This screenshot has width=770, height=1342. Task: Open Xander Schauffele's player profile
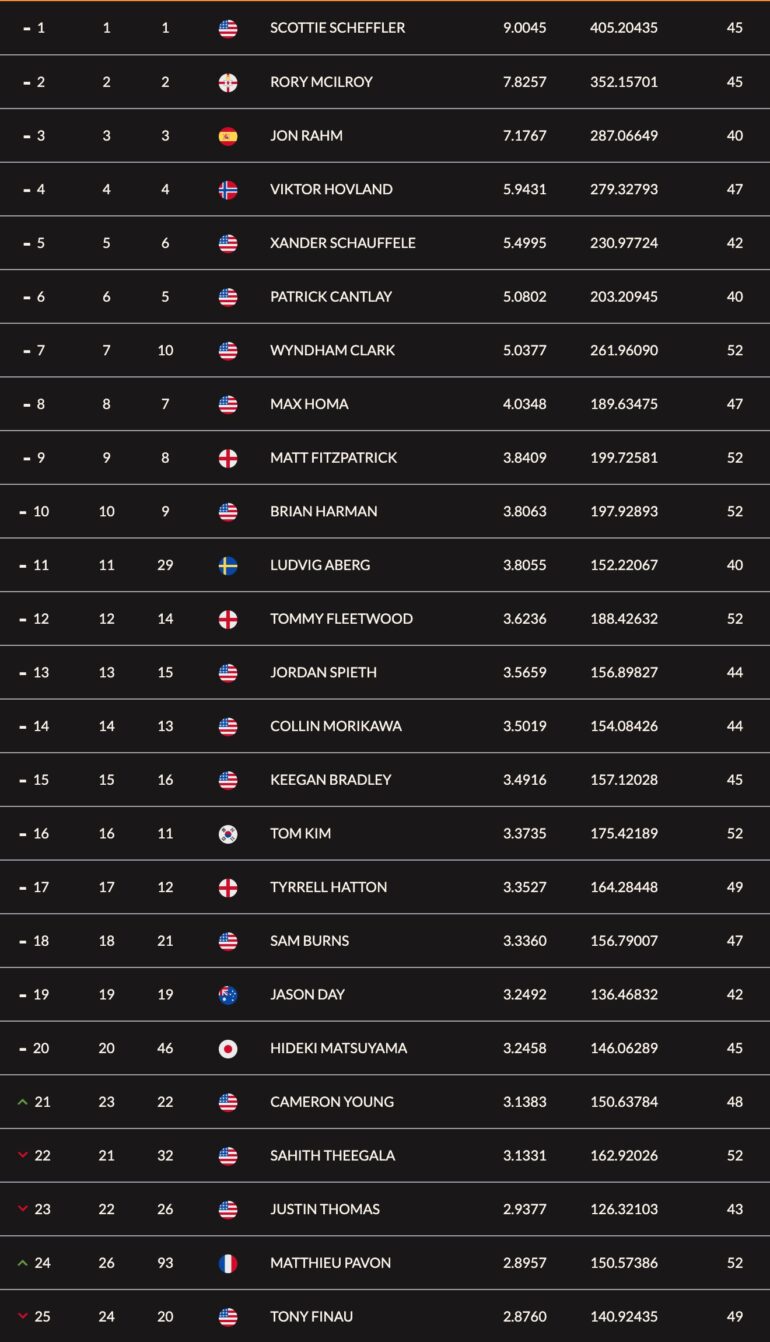(343, 243)
